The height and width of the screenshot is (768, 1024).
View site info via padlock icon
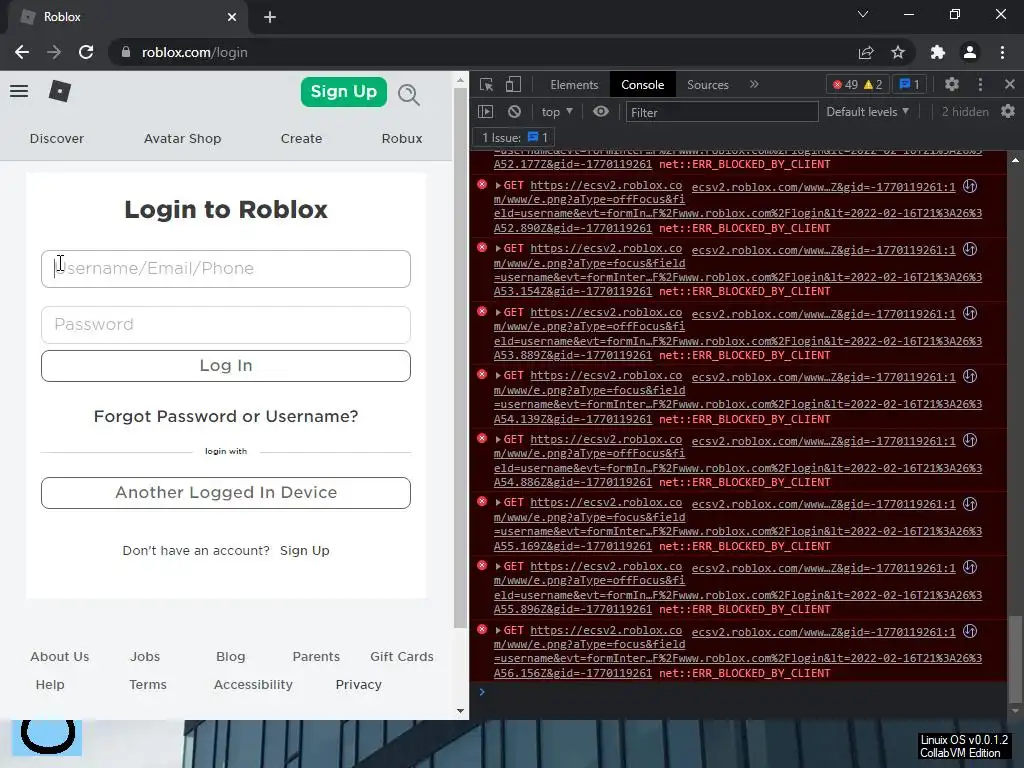(125, 52)
